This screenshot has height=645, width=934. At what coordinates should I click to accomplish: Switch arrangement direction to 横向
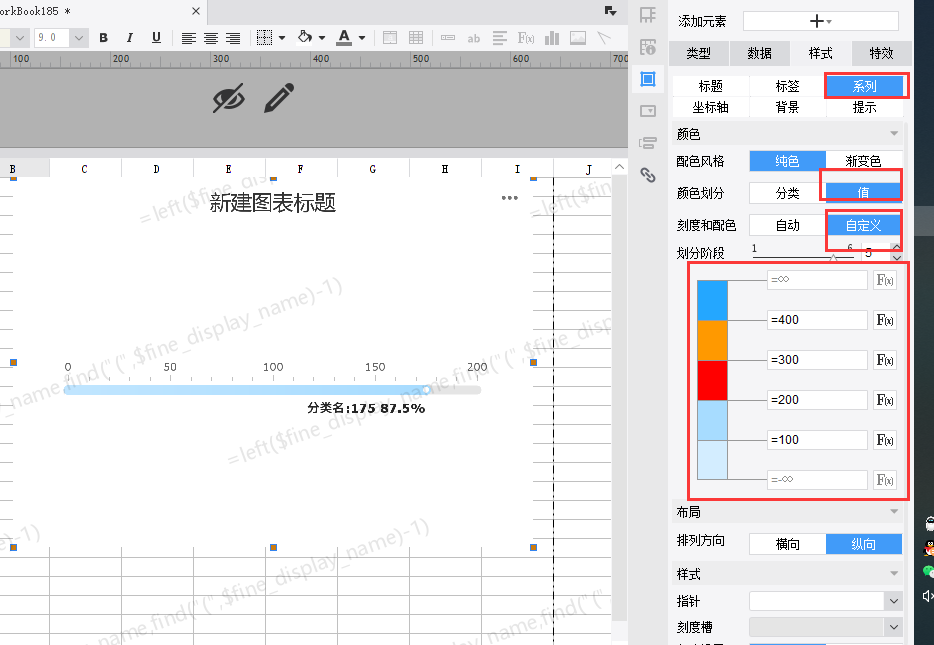(787, 544)
